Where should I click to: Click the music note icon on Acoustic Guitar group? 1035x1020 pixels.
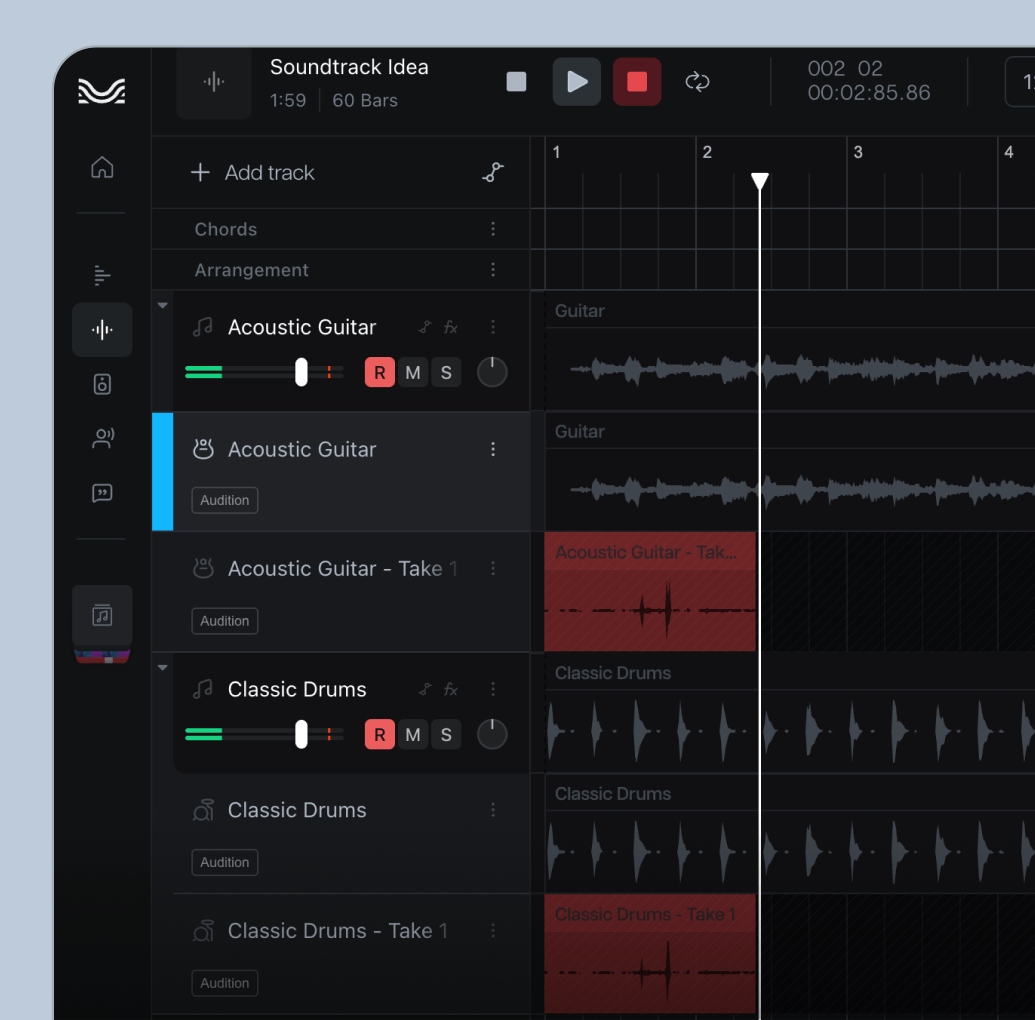[x=203, y=327]
